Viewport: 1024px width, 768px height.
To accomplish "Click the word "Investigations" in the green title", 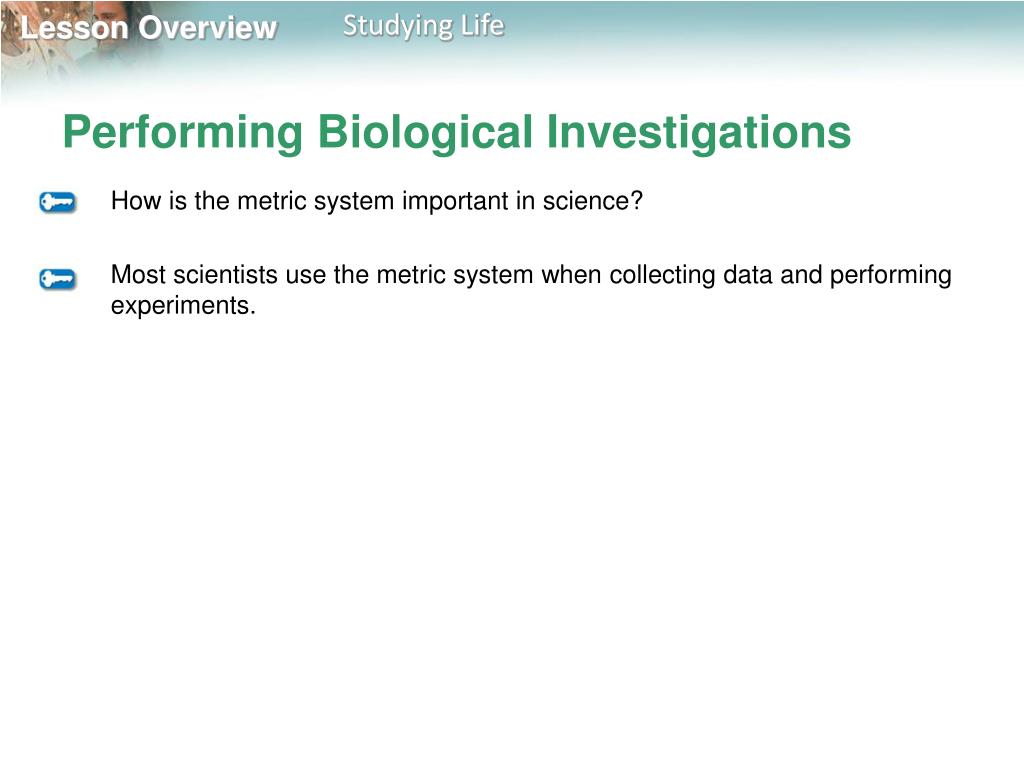I will (x=699, y=133).
